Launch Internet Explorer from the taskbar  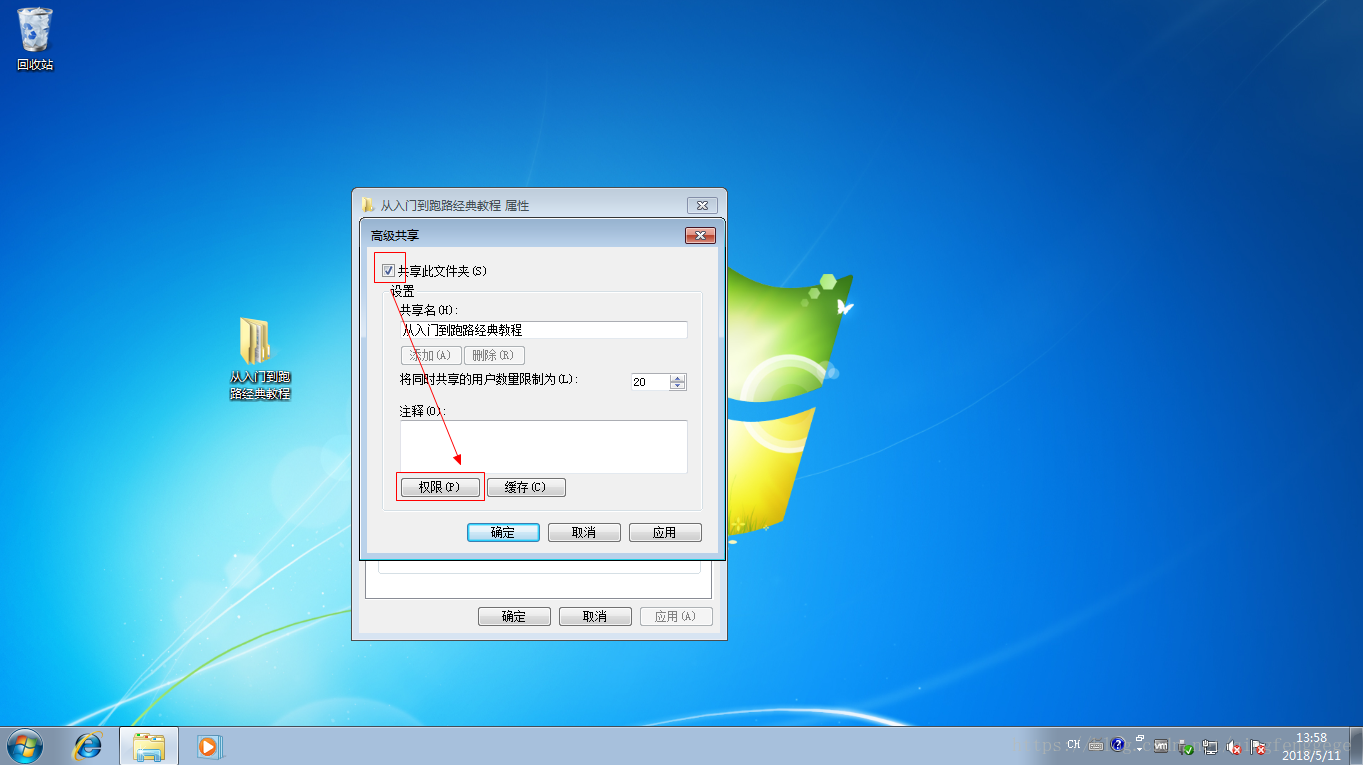tap(89, 746)
